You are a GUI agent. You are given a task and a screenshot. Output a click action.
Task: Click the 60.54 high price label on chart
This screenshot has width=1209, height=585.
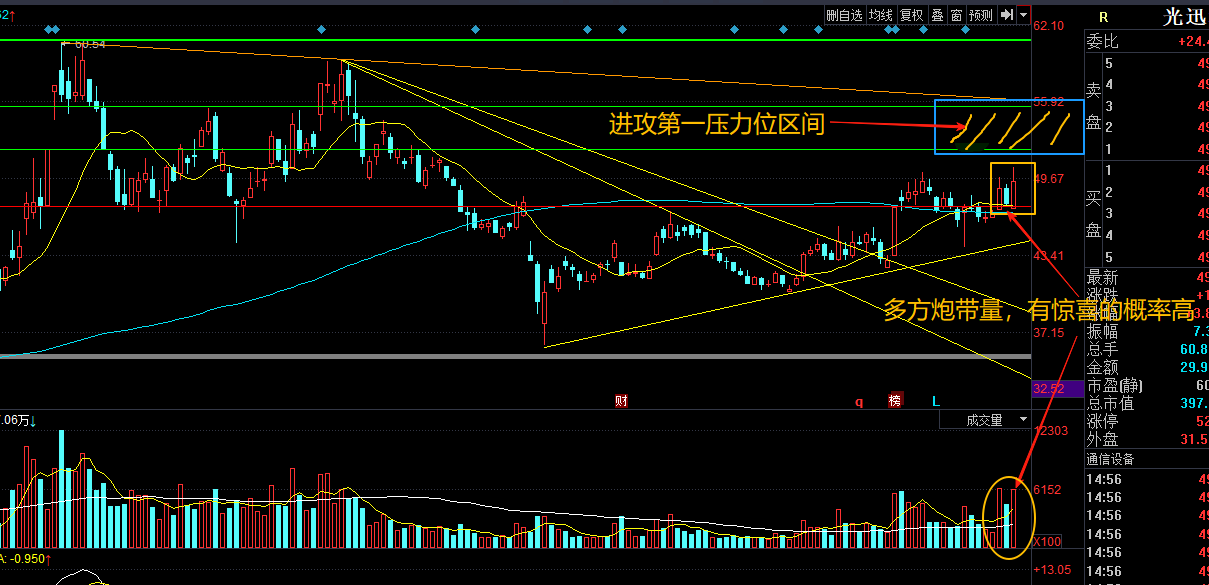[x=89, y=44]
